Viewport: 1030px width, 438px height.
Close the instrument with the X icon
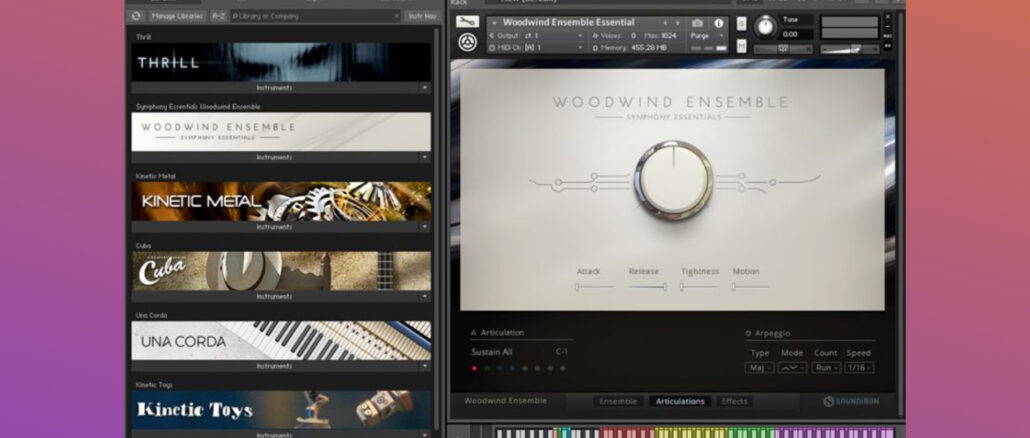pos(888,16)
